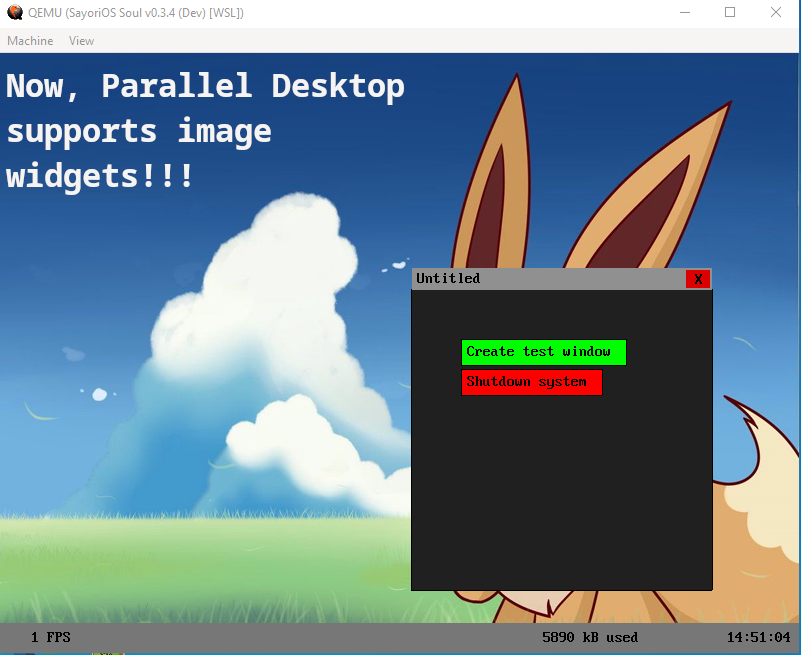Click the 5890 kB used memory indicator
This screenshot has width=801, height=655.
tap(590, 637)
